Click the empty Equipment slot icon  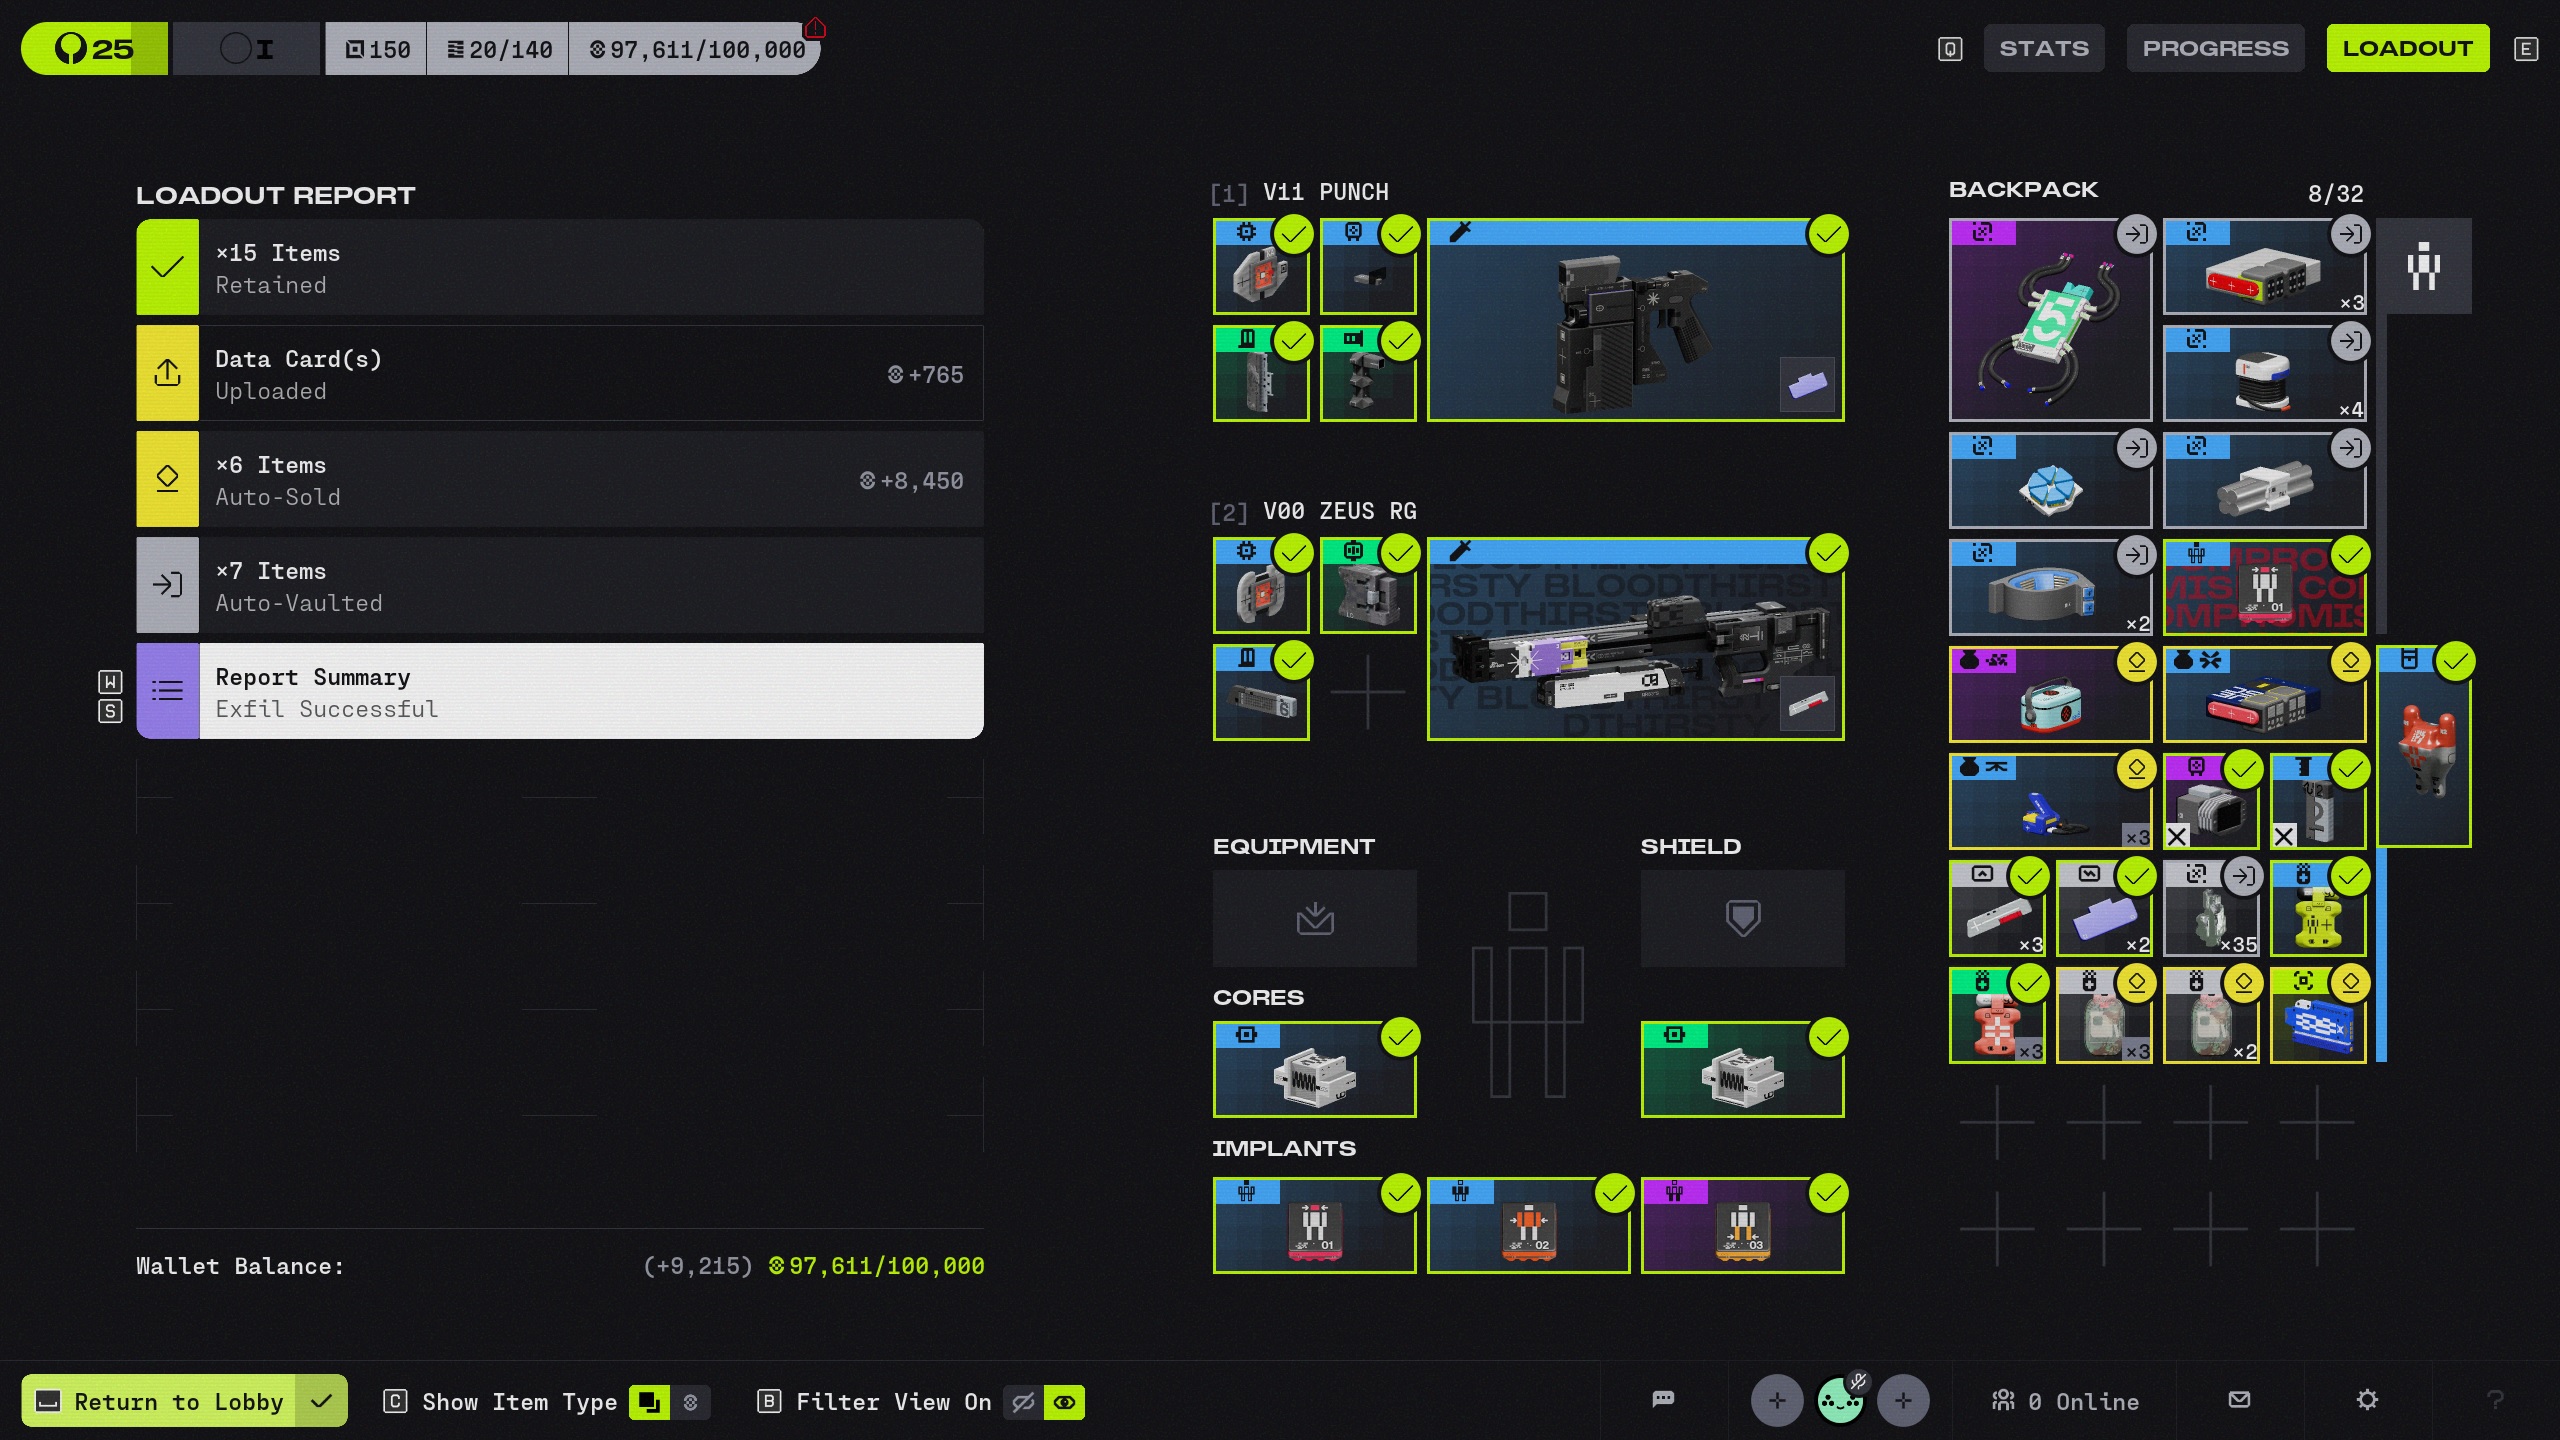[1314, 918]
